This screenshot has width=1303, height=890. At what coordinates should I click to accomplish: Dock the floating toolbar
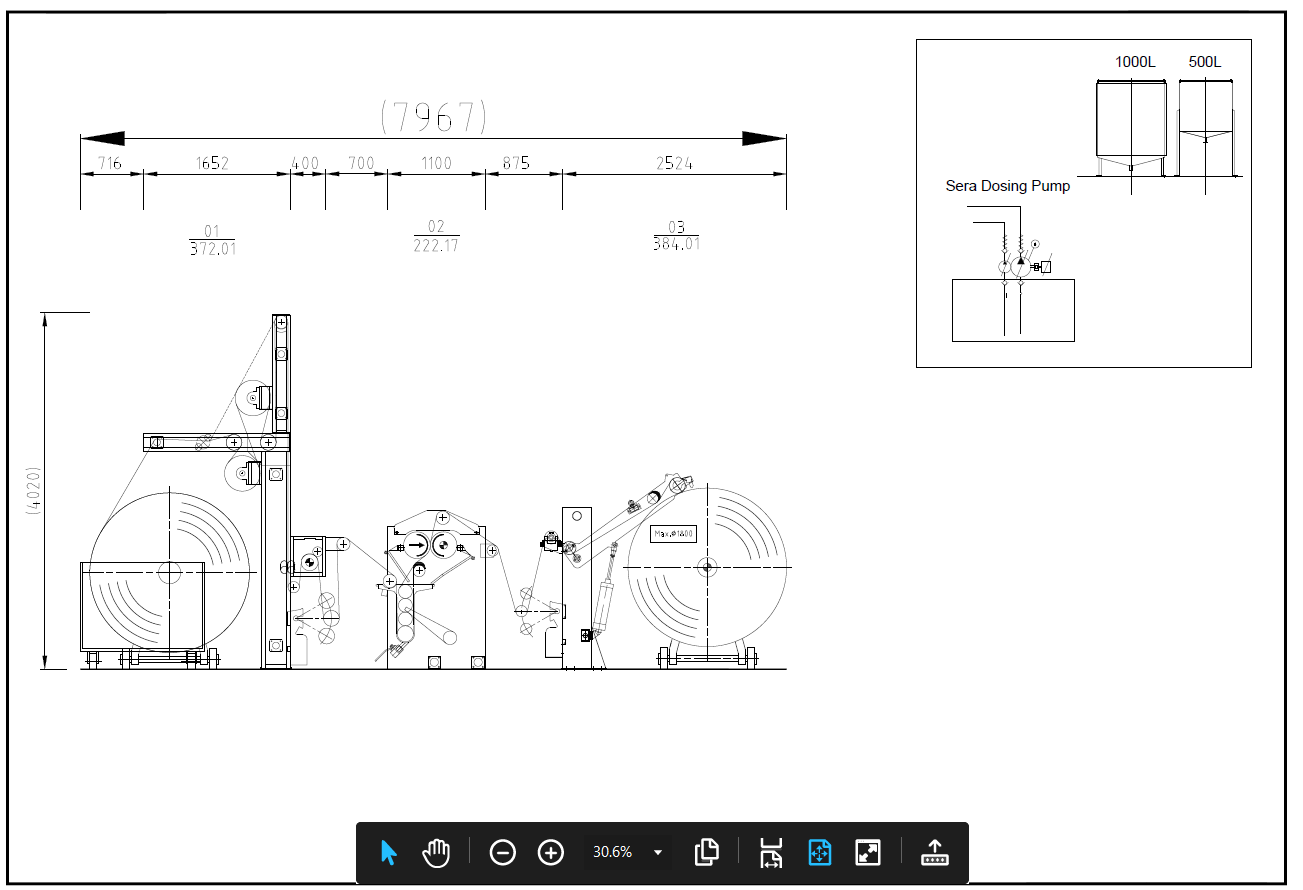pos(934,852)
